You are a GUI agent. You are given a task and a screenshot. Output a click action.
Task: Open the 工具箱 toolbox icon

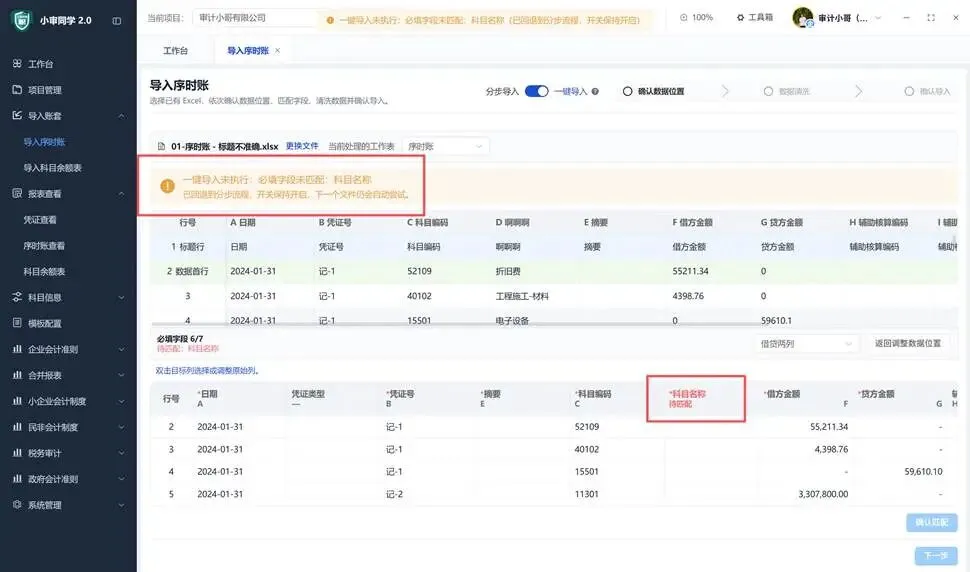coord(740,17)
